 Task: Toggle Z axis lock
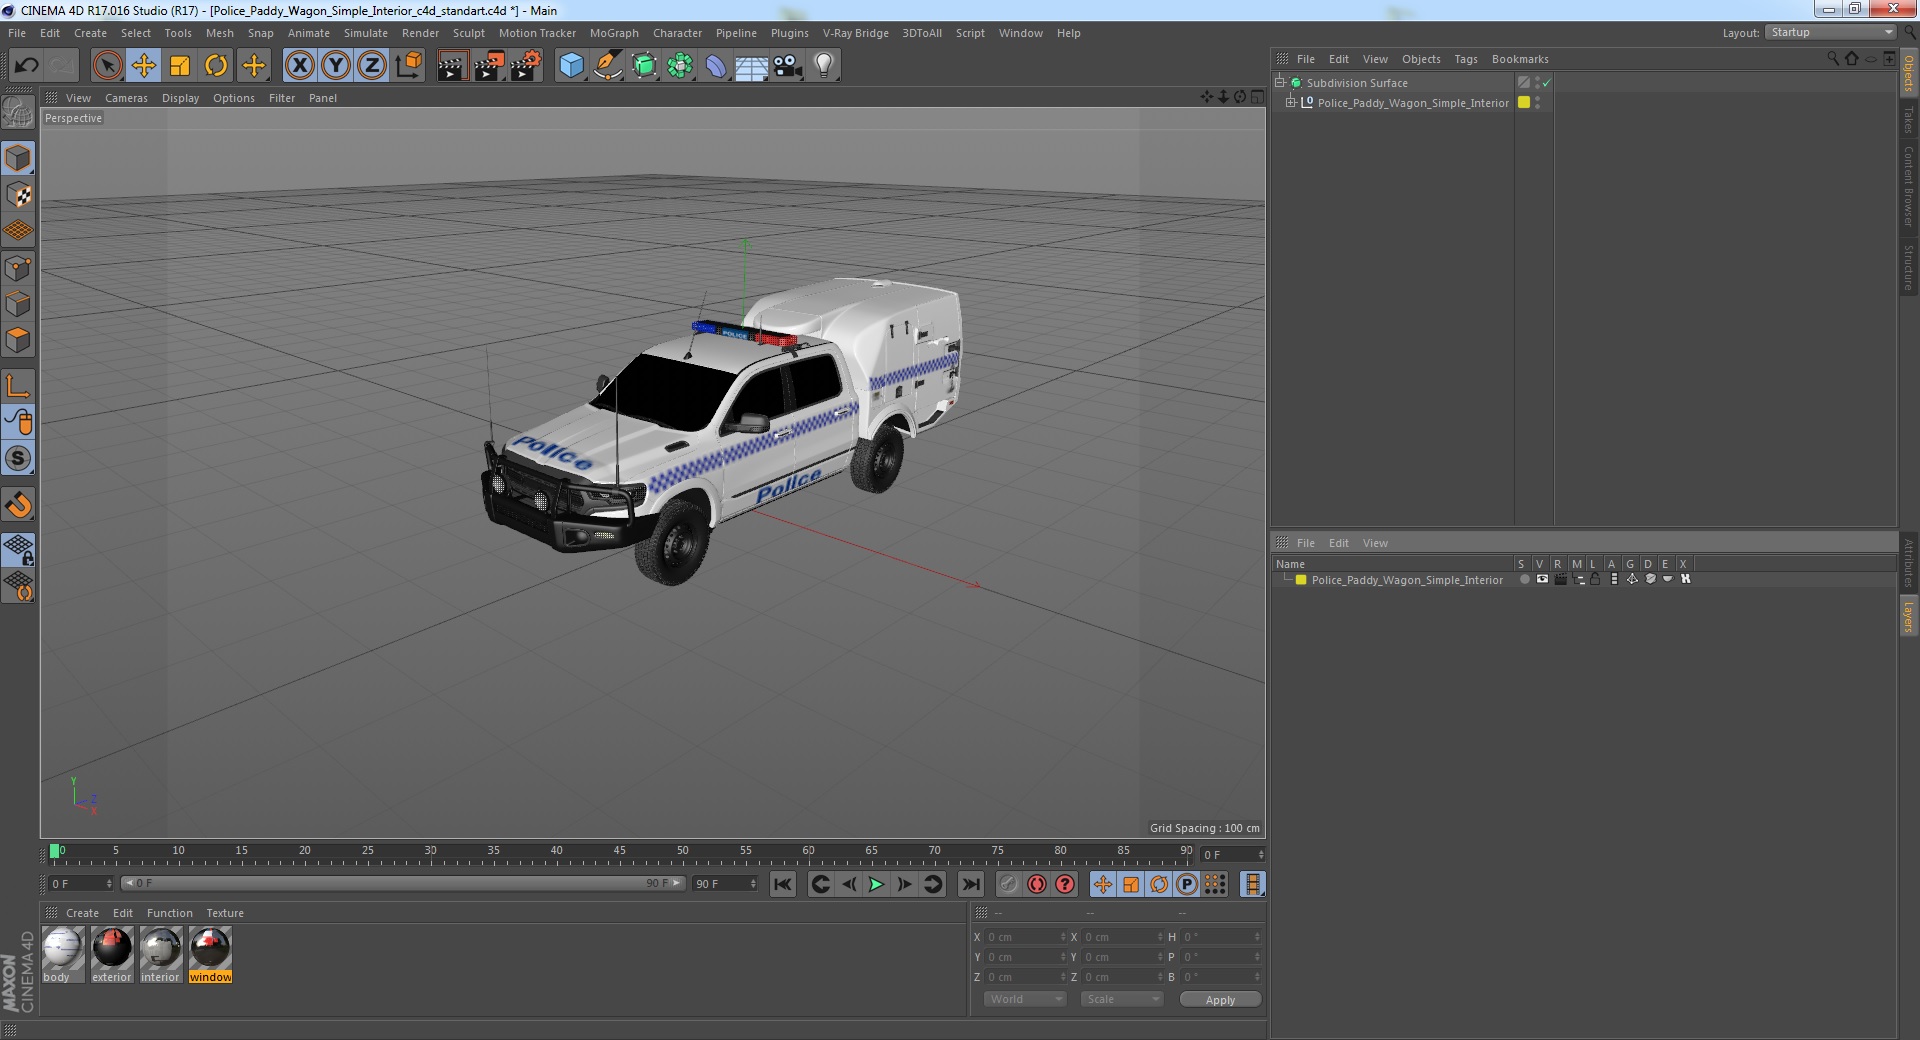coord(372,66)
